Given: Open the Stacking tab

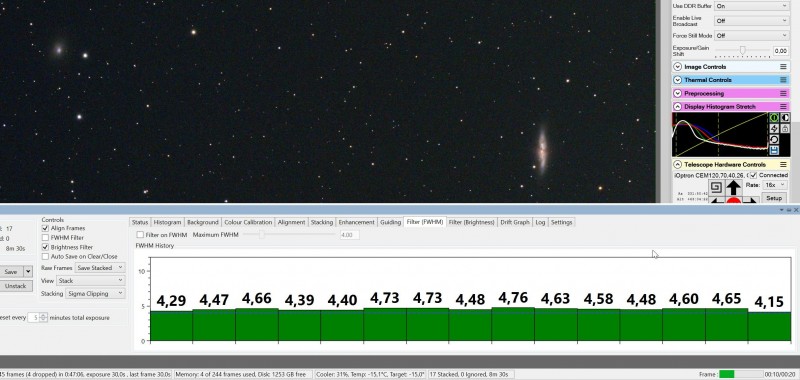Looking at the screenshot, I should 321,222.
